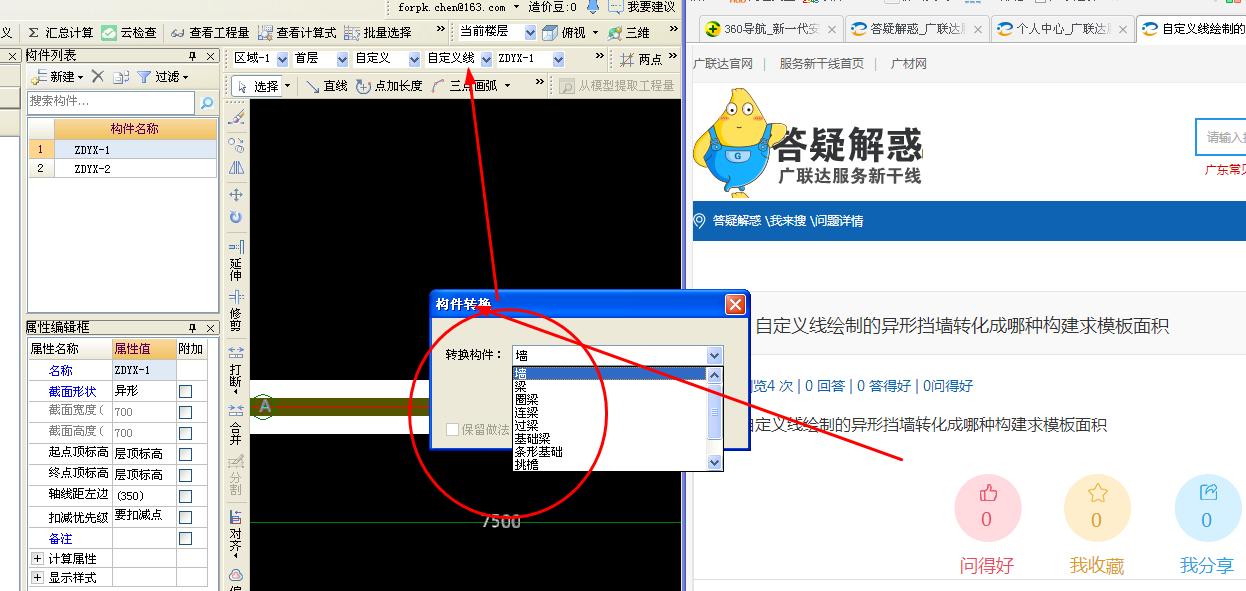Image resolution: width=1246 pixels, height=591 pixels.
Task: Click the 我收藏 star button
Action: [x=1096, y=508]
